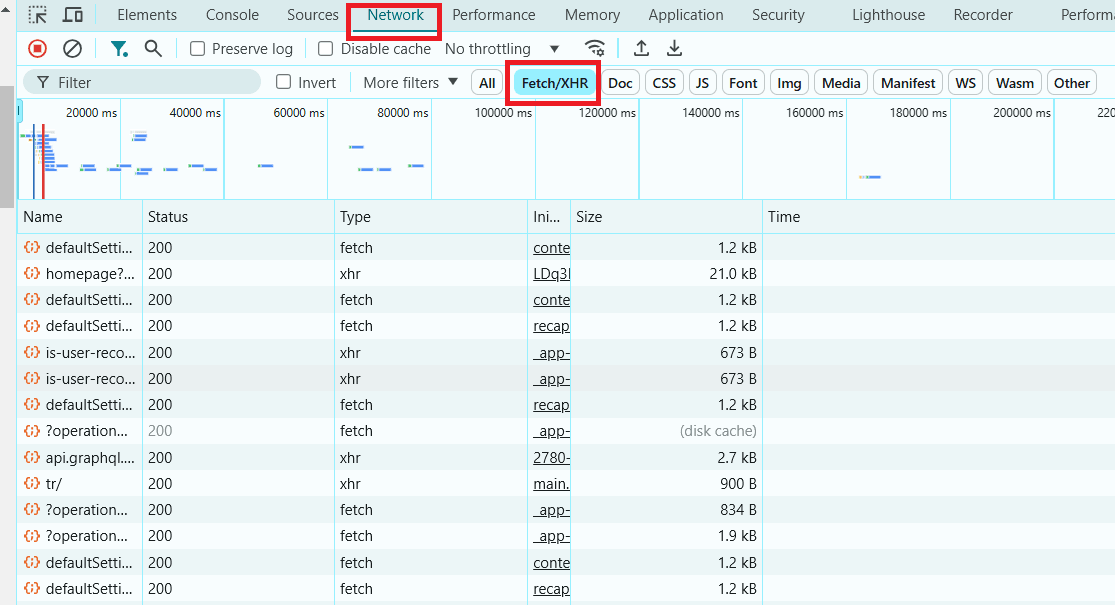Sort by the Time column header
Viewport: 1115px width, 605px height.
(x=939, y=217)
